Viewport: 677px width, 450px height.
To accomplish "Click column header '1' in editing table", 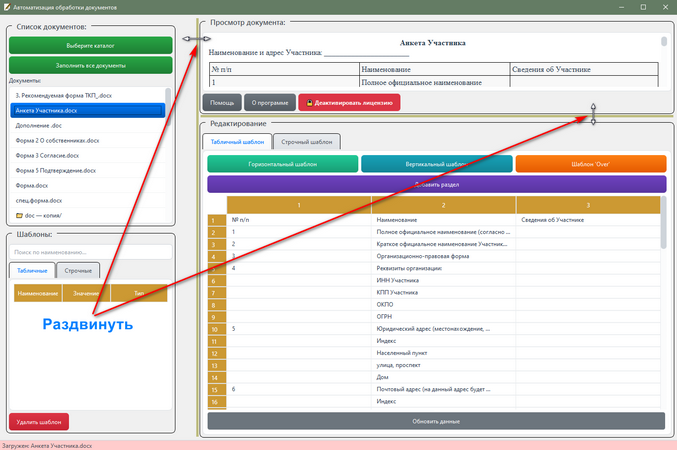I will click(299, 205).
